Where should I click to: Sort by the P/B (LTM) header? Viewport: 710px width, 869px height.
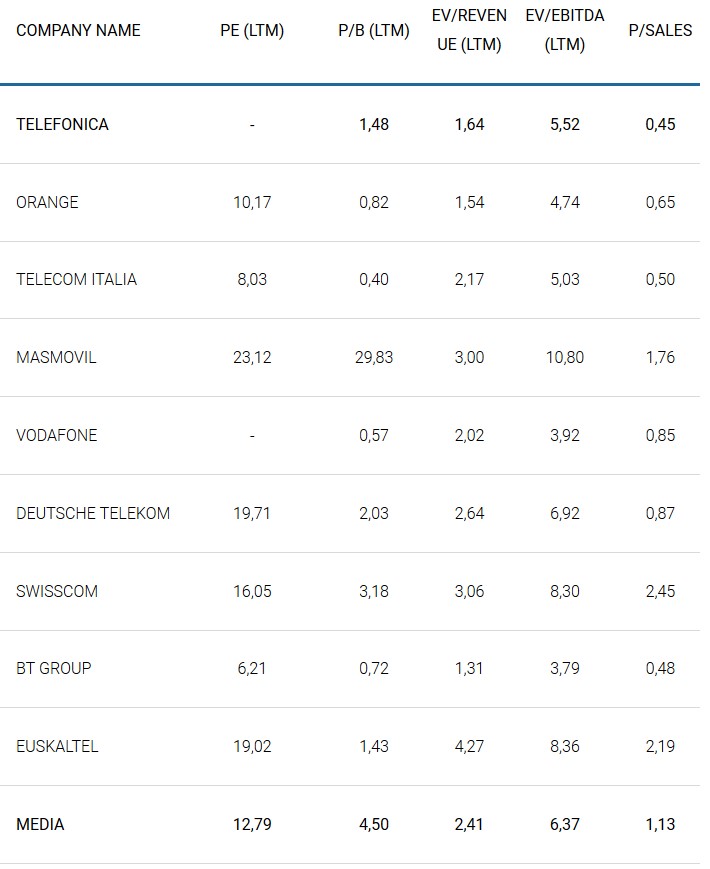(374, 31)
